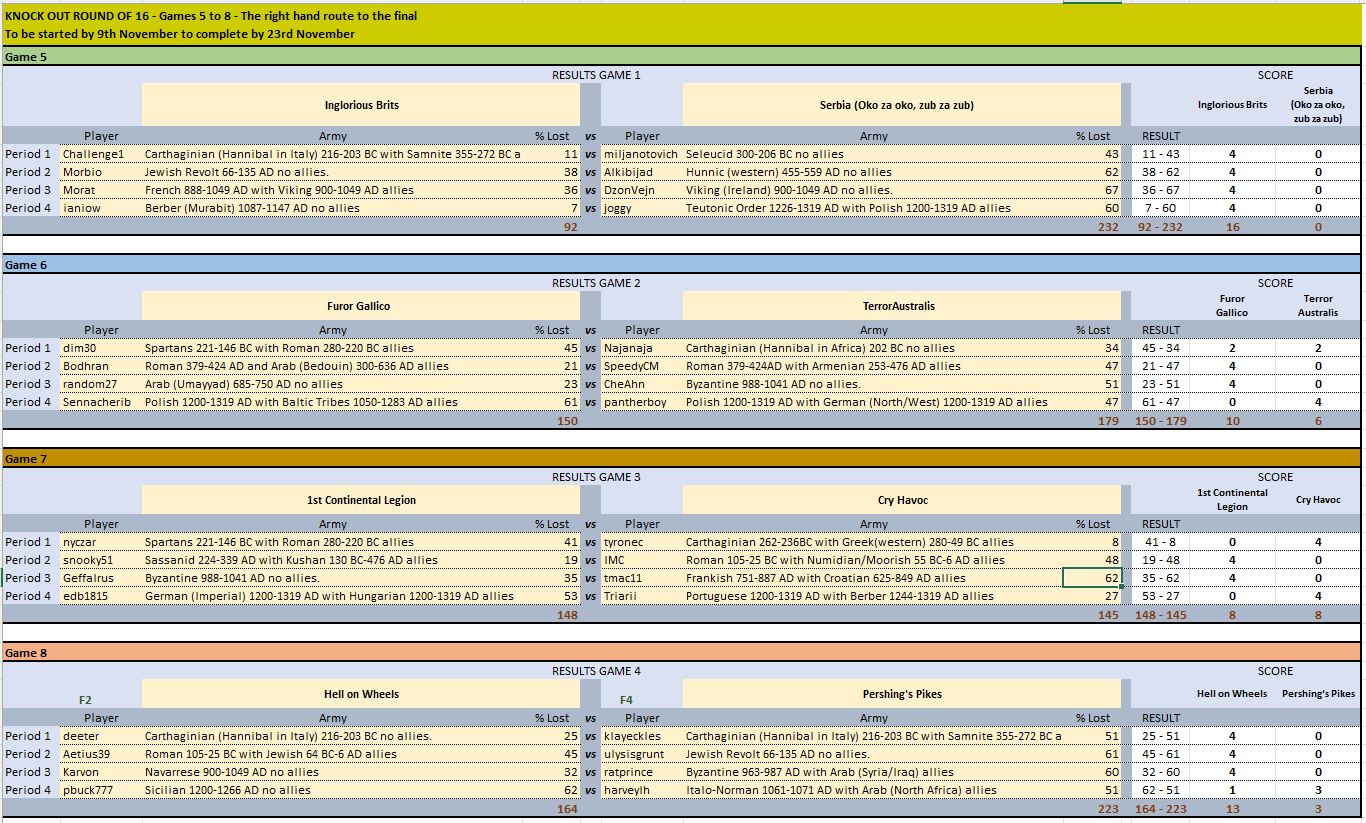
Task: Select the Pershing's Pikes team cell
Action: (902, 694)
